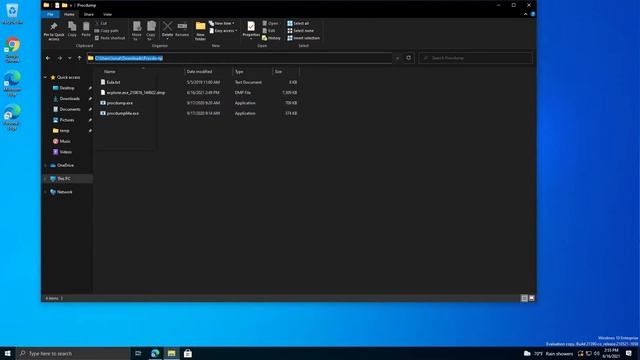The image size is (640, 360).
Task: Open the Recent locations dropdown arrow
Action: [70, 58]
